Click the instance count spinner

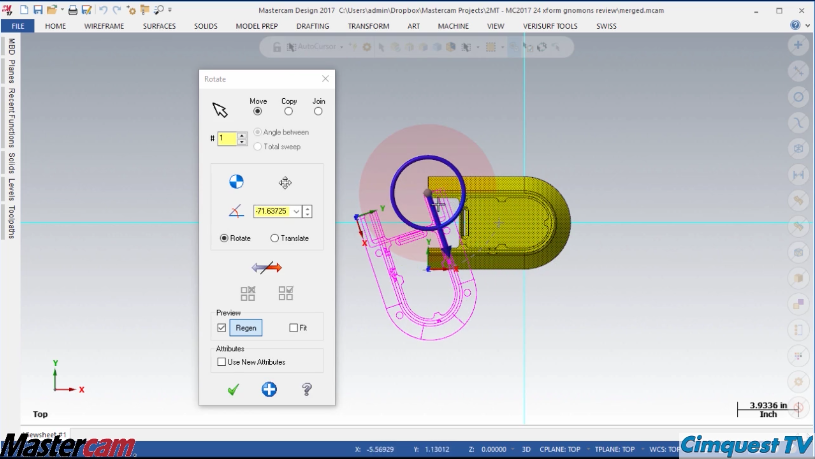tap(242, 138)
